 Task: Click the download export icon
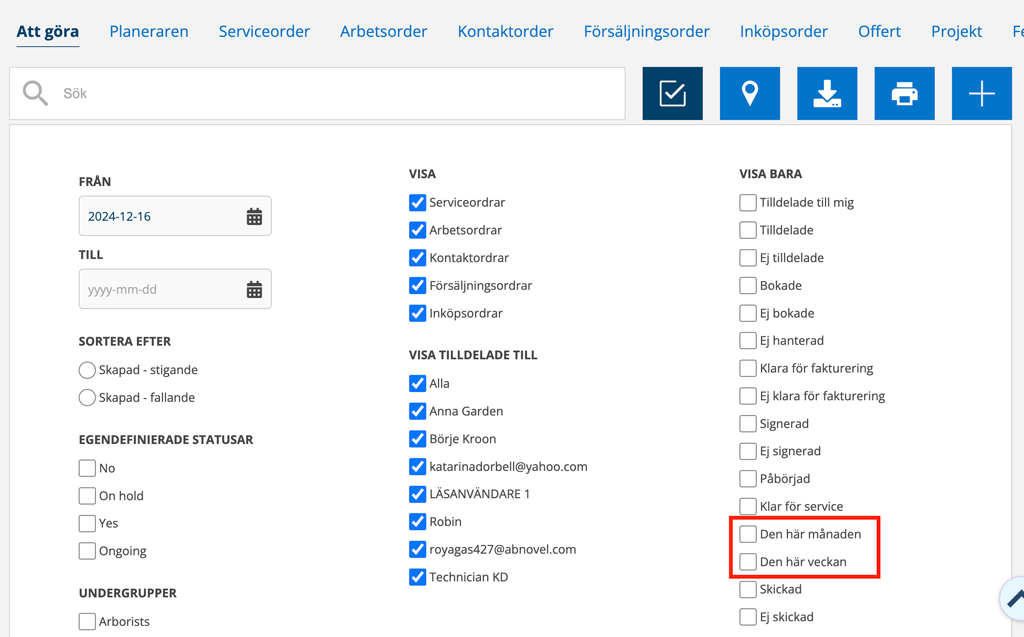(827, 93)
